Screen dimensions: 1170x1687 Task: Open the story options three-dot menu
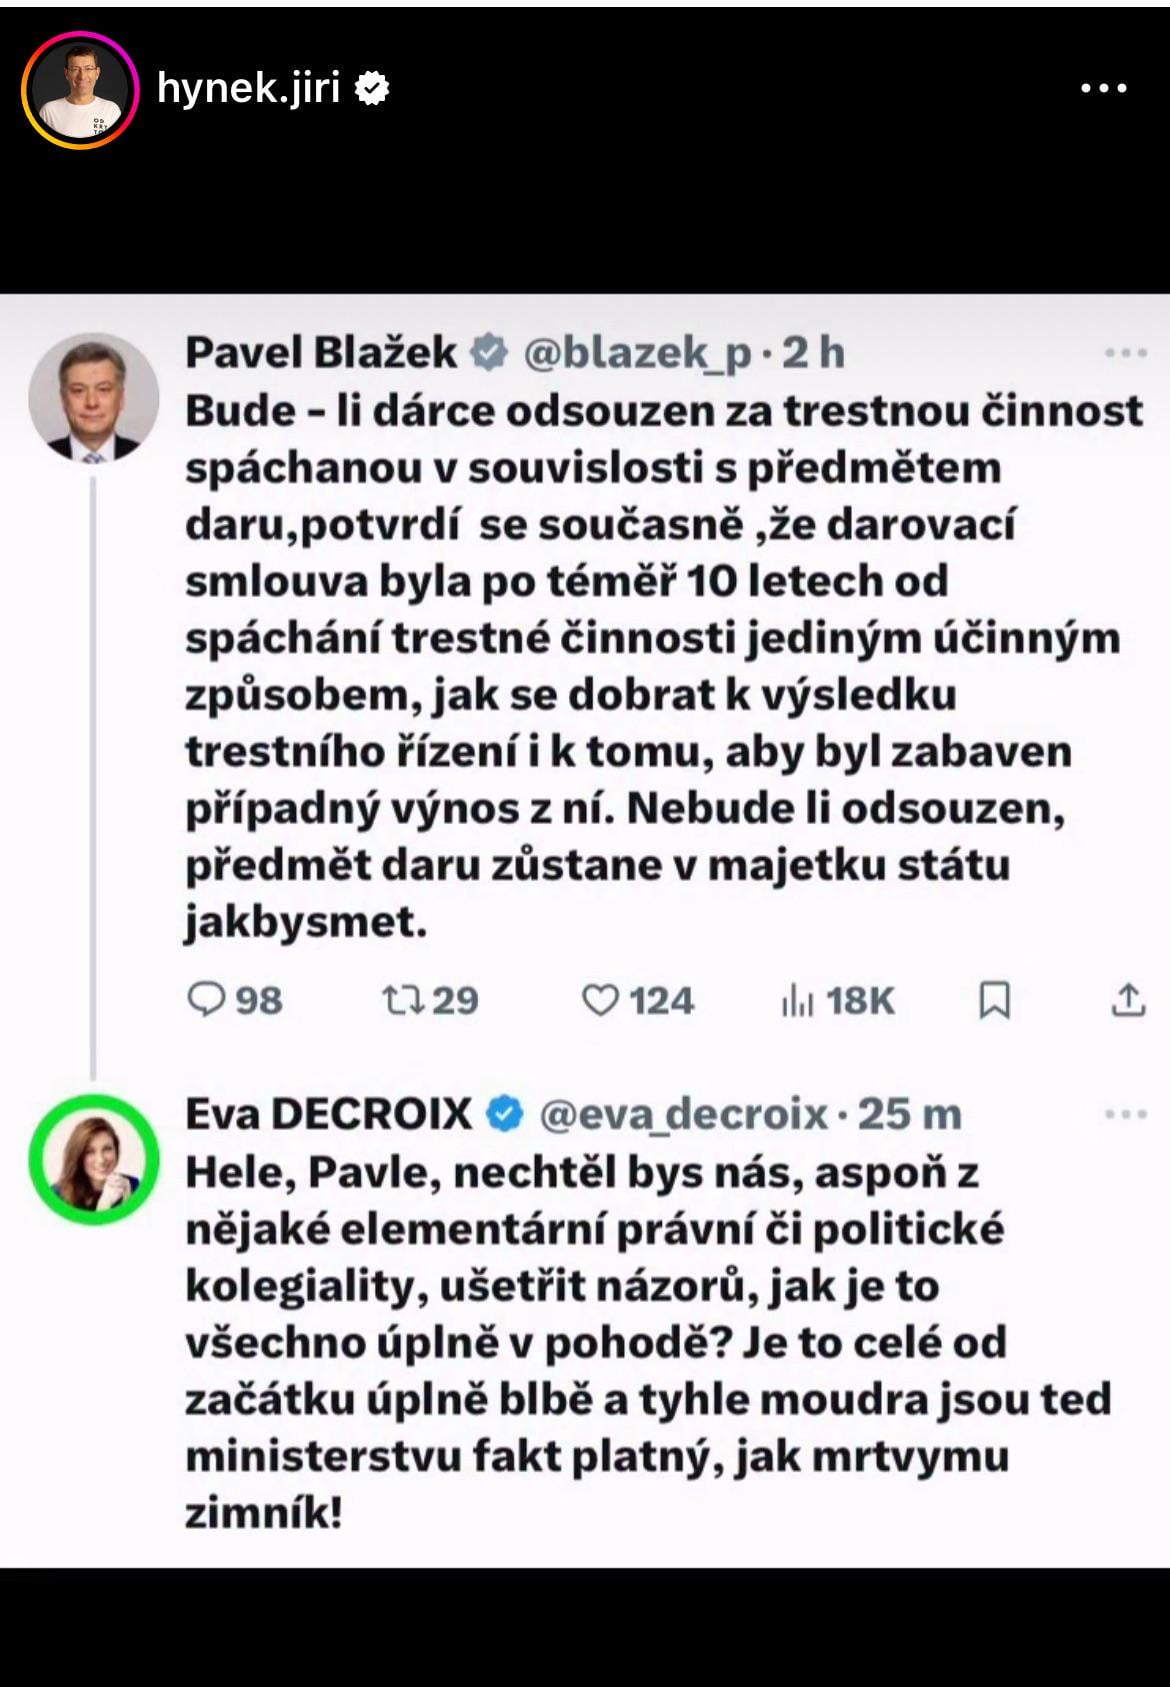[x=1104, y=89]
